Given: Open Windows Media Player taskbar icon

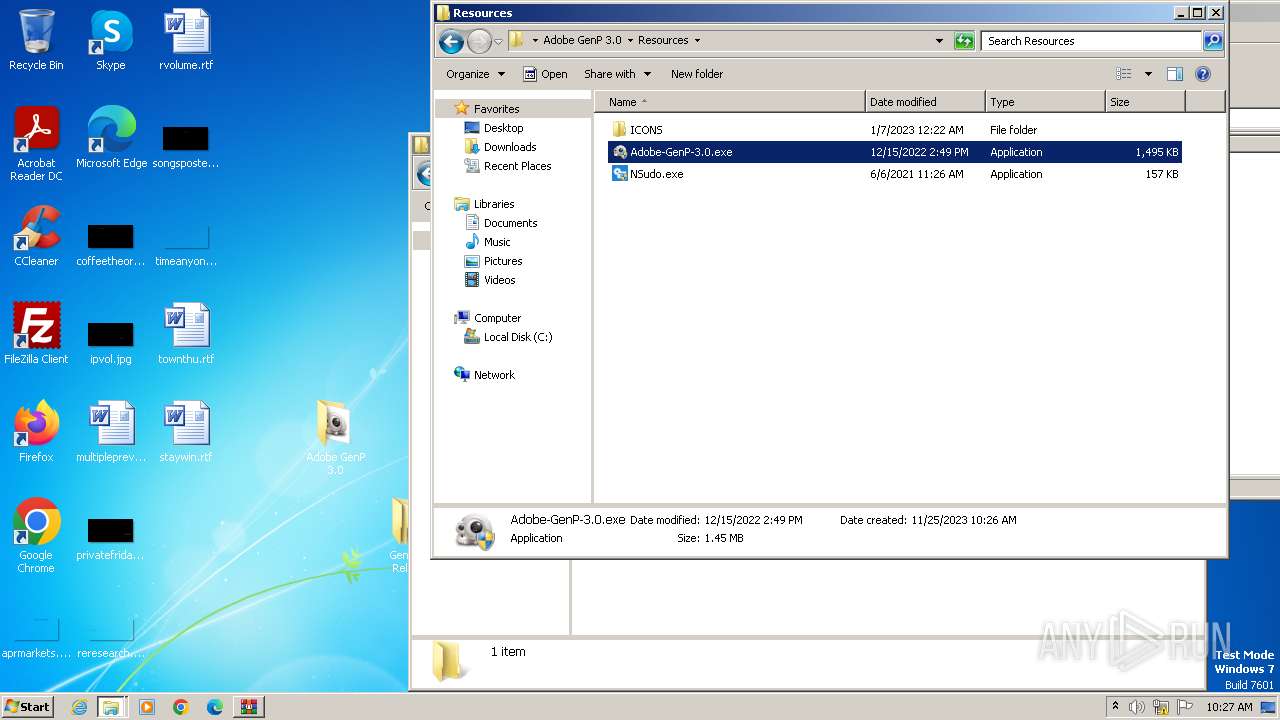Looking at the screenshot, I should [147, 707].
